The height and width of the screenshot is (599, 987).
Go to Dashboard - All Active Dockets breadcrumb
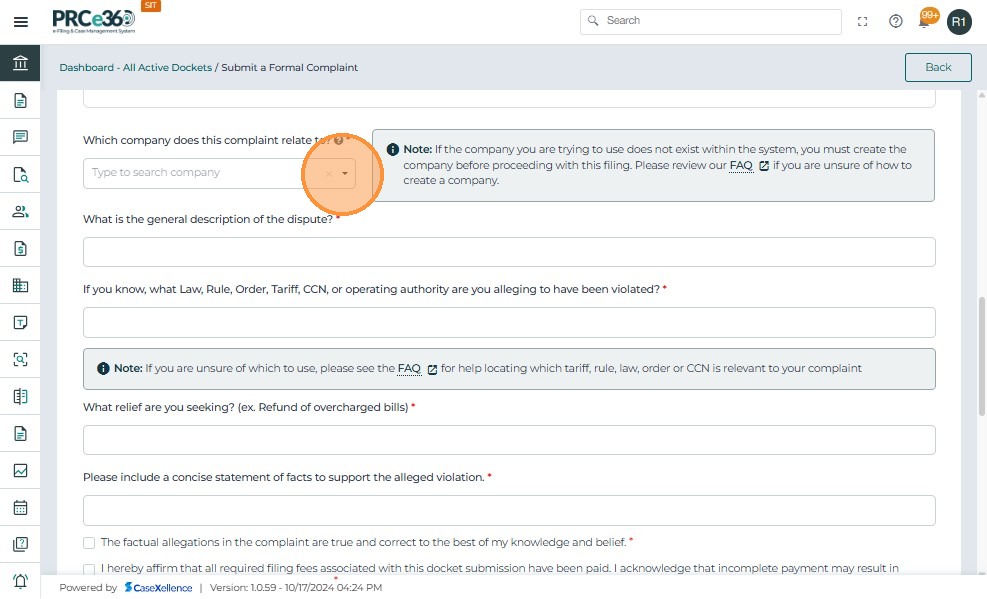[135, 67]
